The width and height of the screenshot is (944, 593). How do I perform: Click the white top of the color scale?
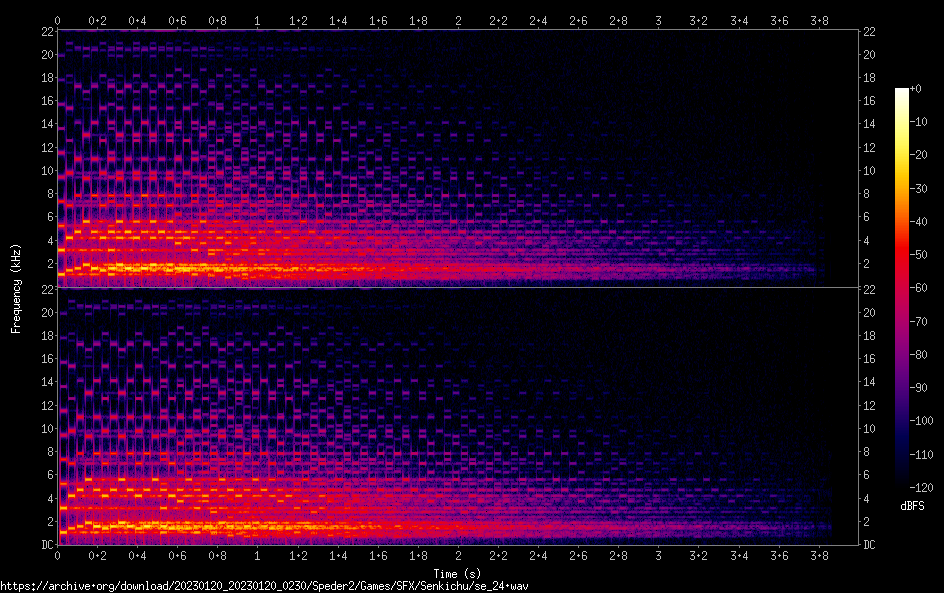tap(902, 92)
